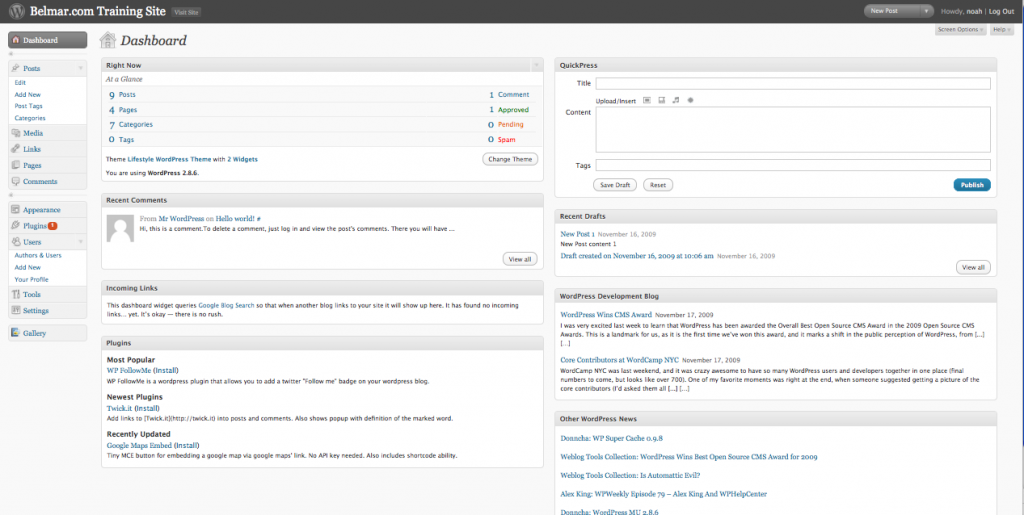Open the 2 Widgets link
1024x515 pixels.
242,159
